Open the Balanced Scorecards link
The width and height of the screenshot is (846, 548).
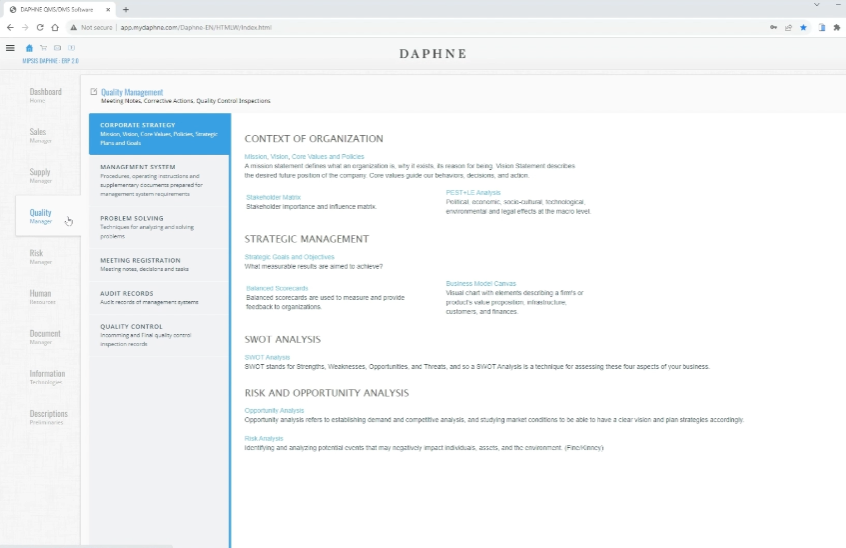pos(277,289)
